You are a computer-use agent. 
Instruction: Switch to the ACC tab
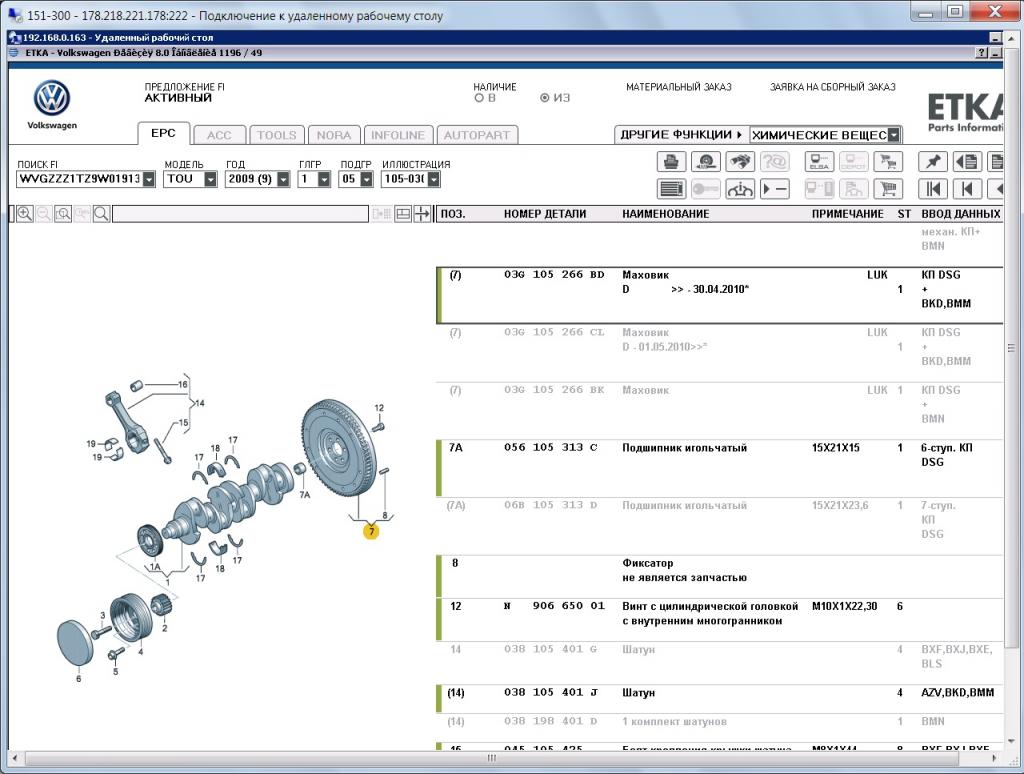219,135
